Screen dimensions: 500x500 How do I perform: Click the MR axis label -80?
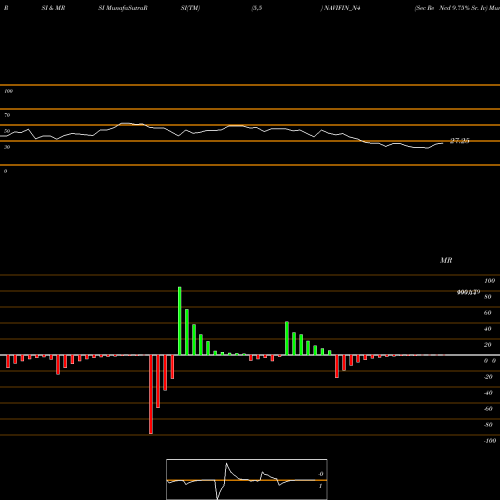pyautogui.click(x=488, y=425)
